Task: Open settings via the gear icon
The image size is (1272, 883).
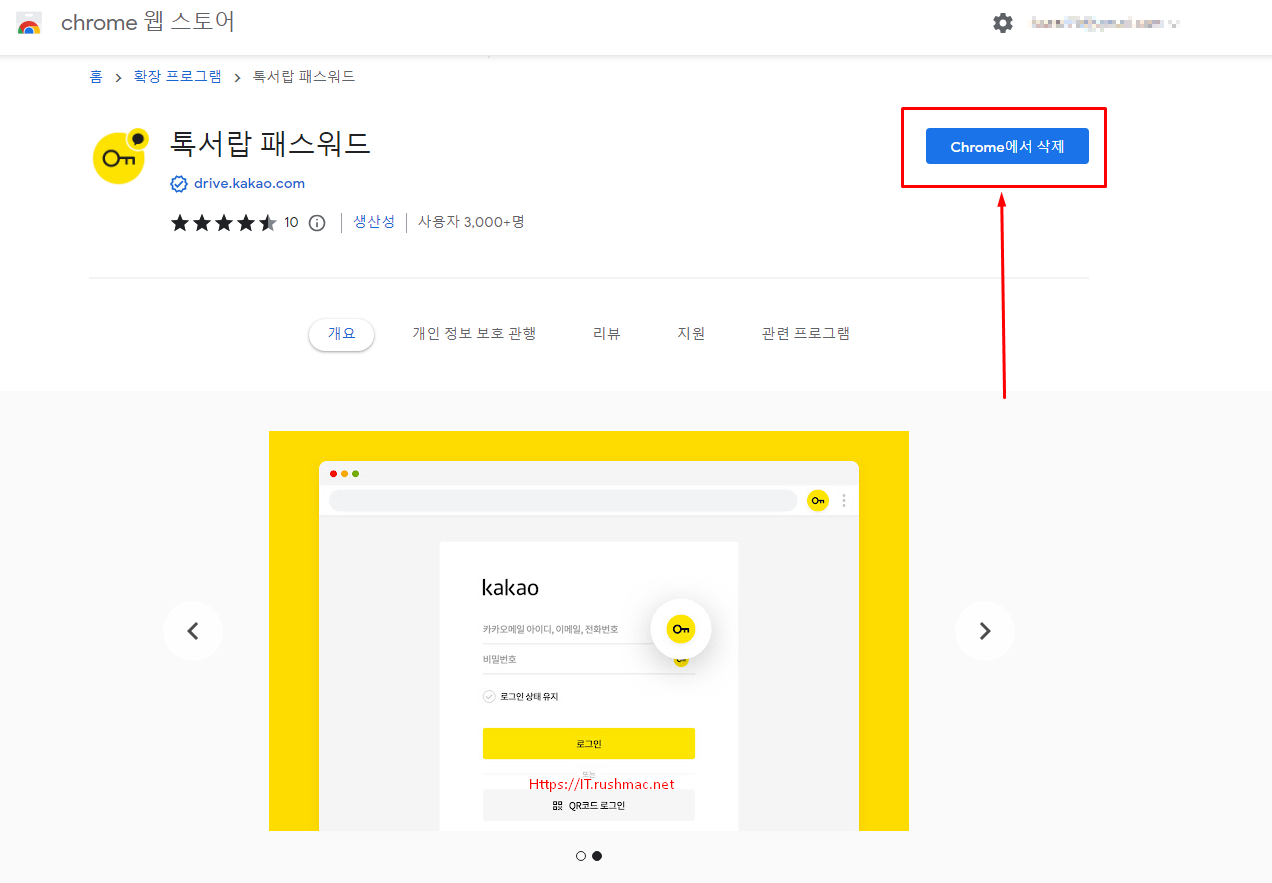Action: coord(1003,22)
